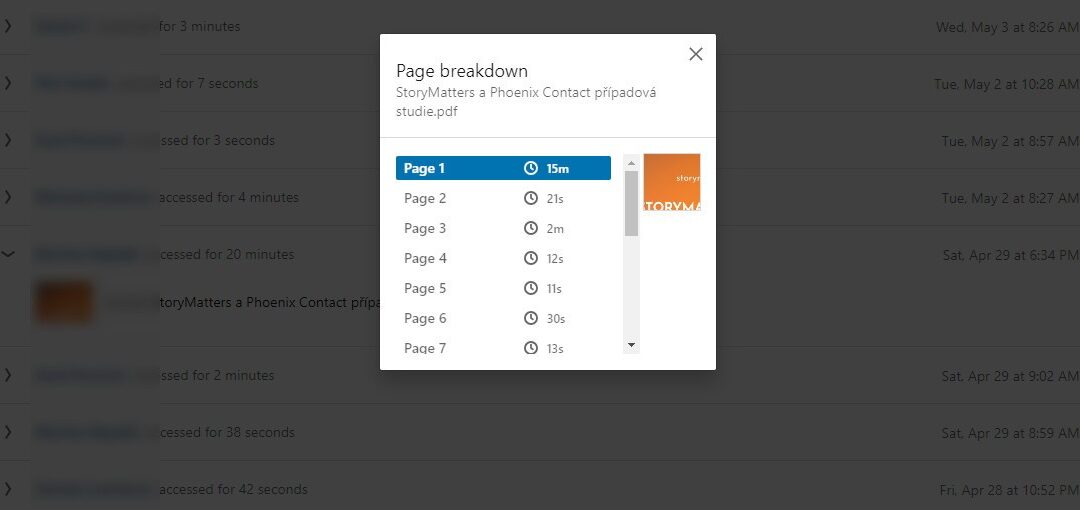
Task: Click the Tue, May 2 at 10:28 AM timestamp
Action: coord(1006,84)
